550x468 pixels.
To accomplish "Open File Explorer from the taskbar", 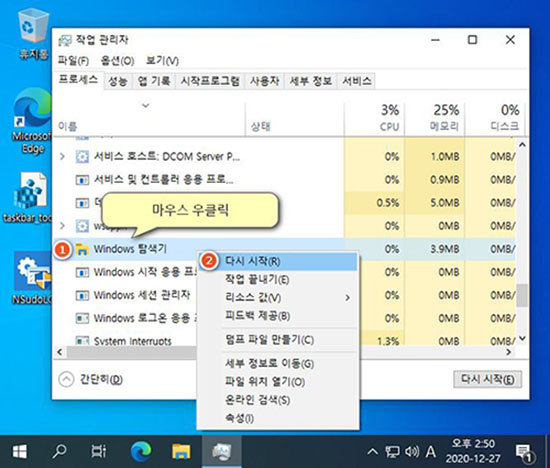I will (x=181, y=452).
